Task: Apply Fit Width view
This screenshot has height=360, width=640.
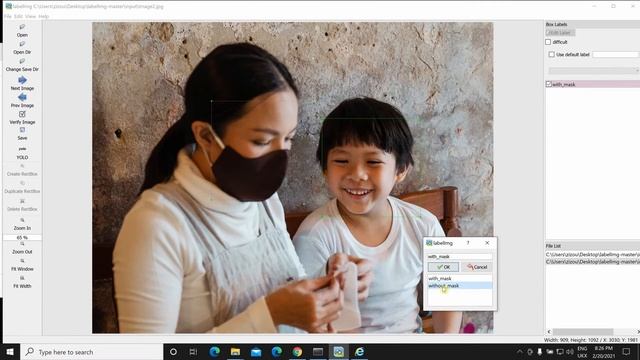Action: (x=22, y=282)
